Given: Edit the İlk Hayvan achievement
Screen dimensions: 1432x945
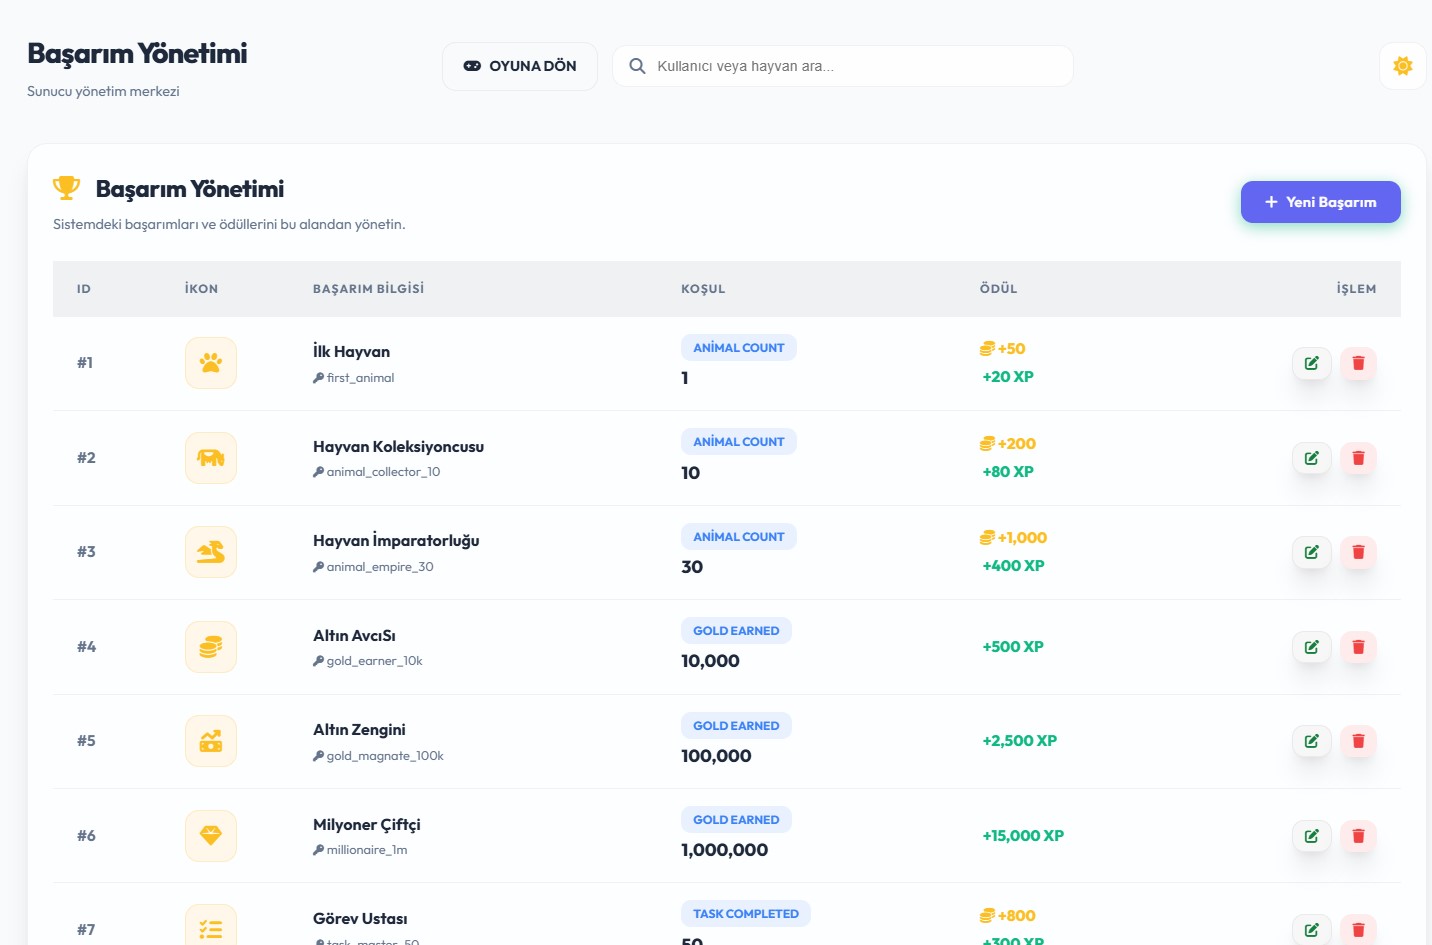Looking at the screenshot, I should (1311, 363).
